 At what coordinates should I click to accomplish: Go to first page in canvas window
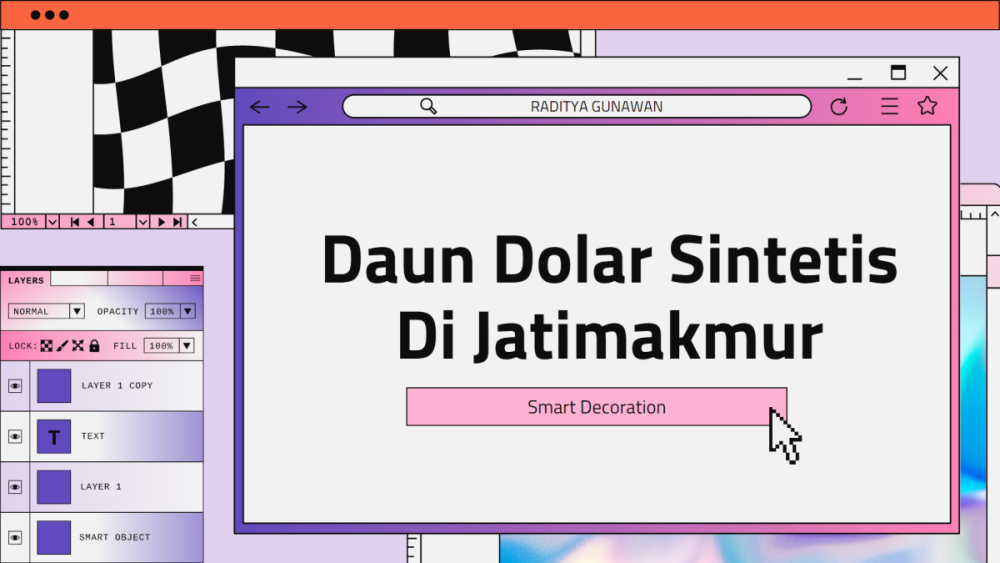75,222
